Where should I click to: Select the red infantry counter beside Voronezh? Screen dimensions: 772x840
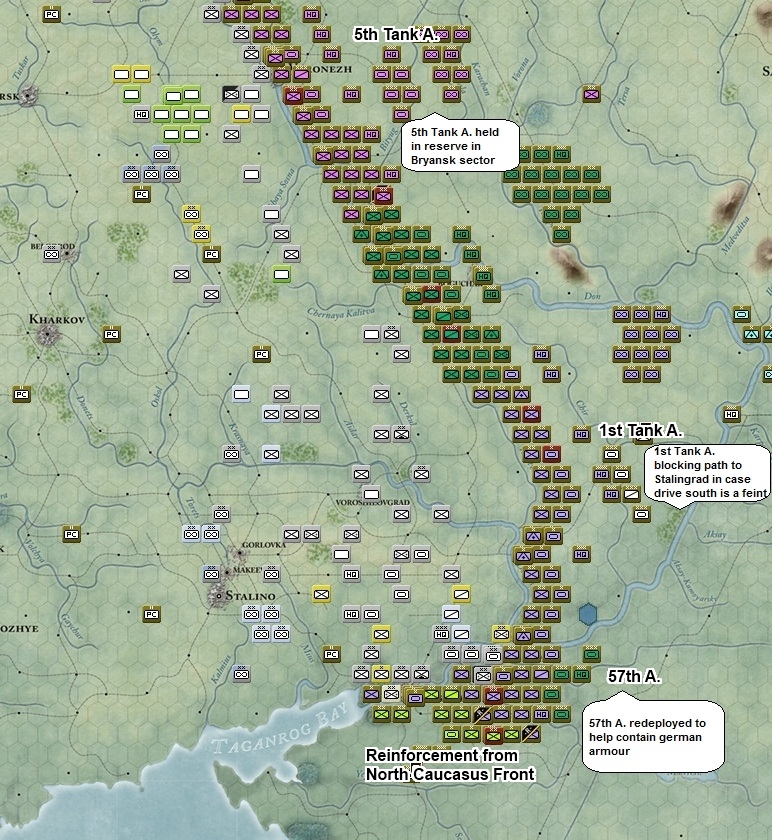[293, 96]
